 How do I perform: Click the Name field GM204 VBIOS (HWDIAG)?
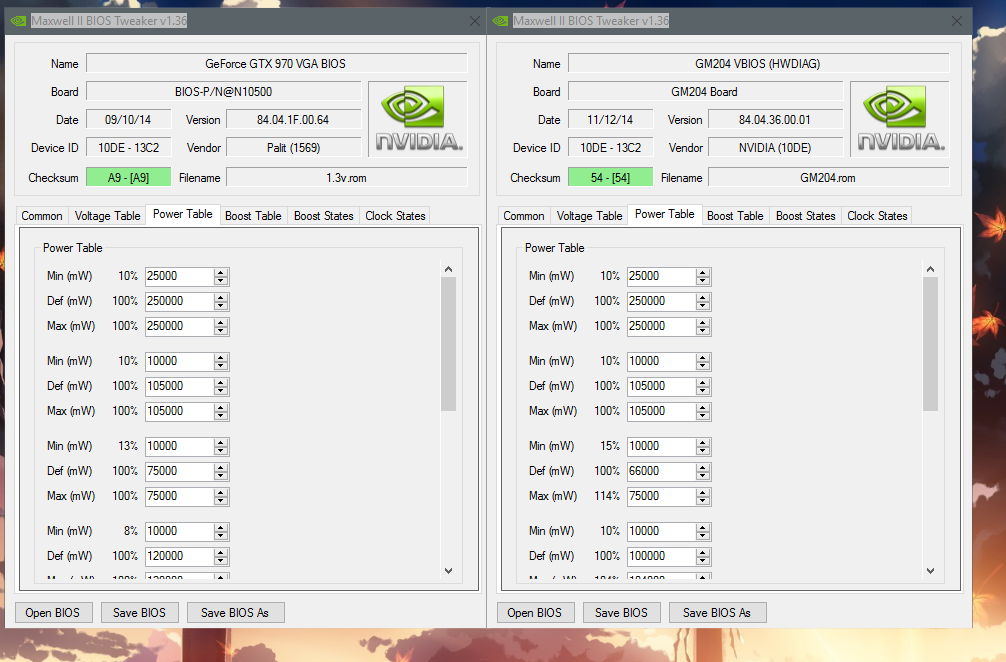click(x=758, y=64)
